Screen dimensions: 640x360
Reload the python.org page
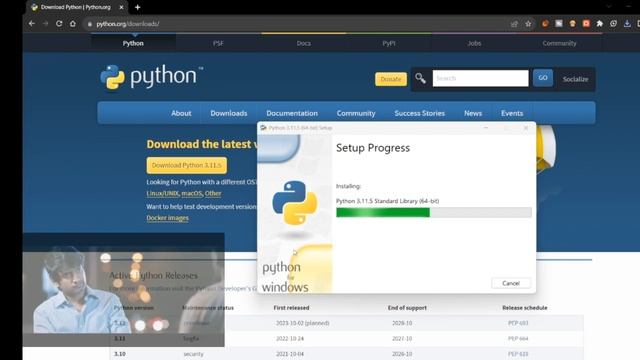(59, 24)
